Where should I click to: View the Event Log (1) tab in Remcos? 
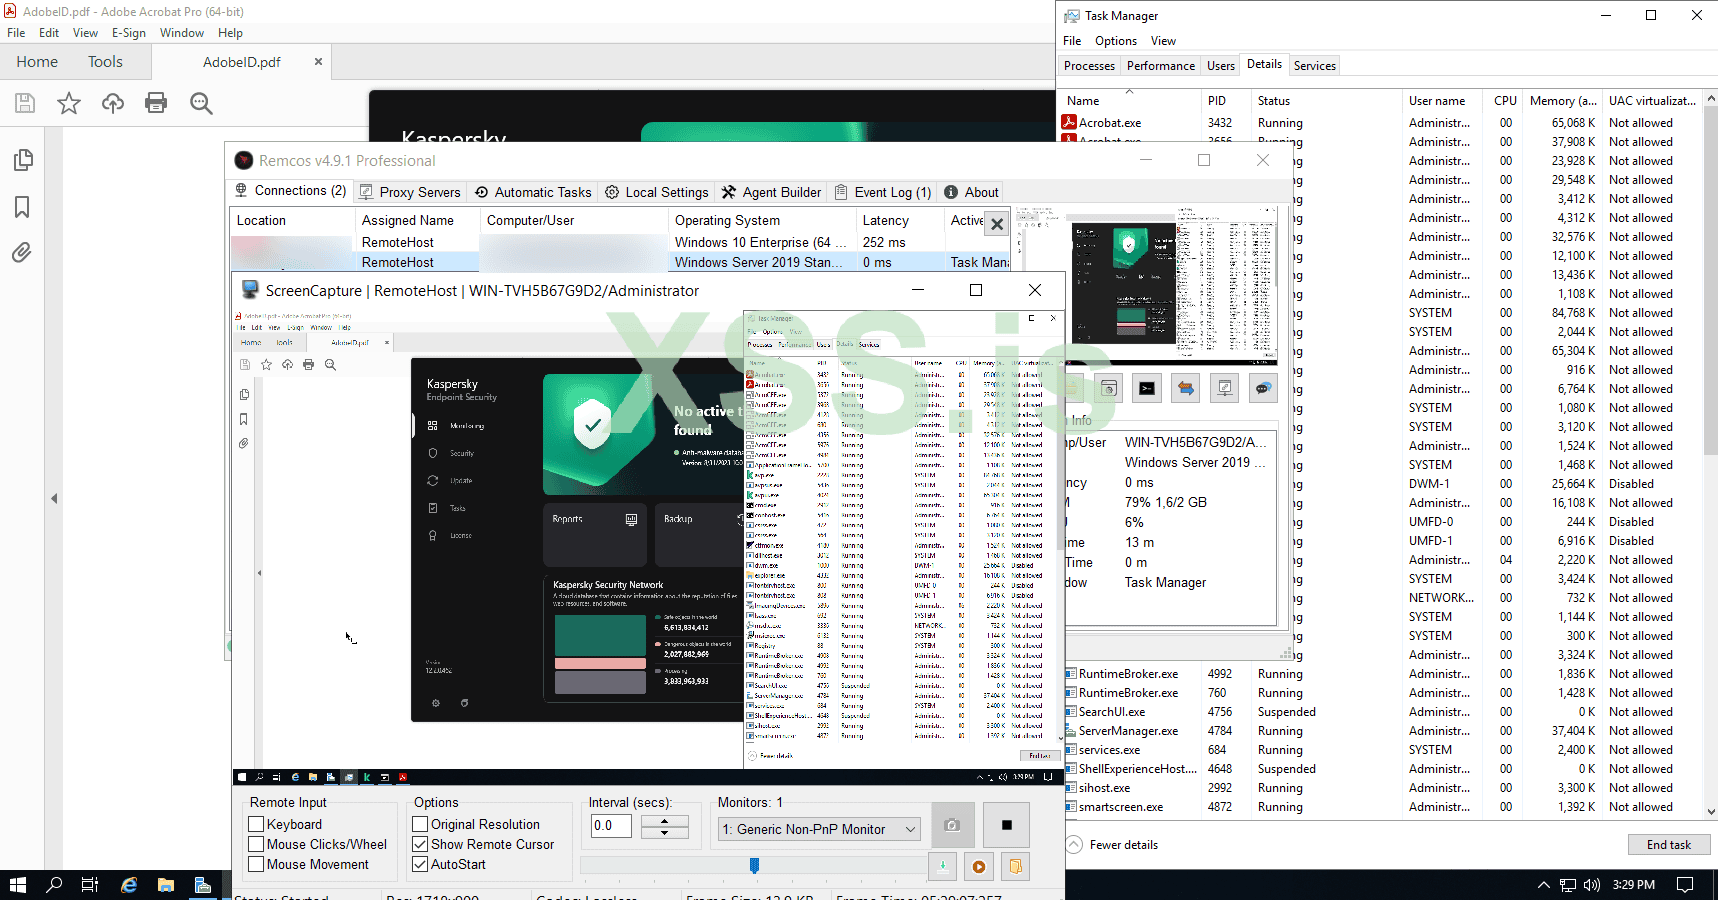click(883, 192)
